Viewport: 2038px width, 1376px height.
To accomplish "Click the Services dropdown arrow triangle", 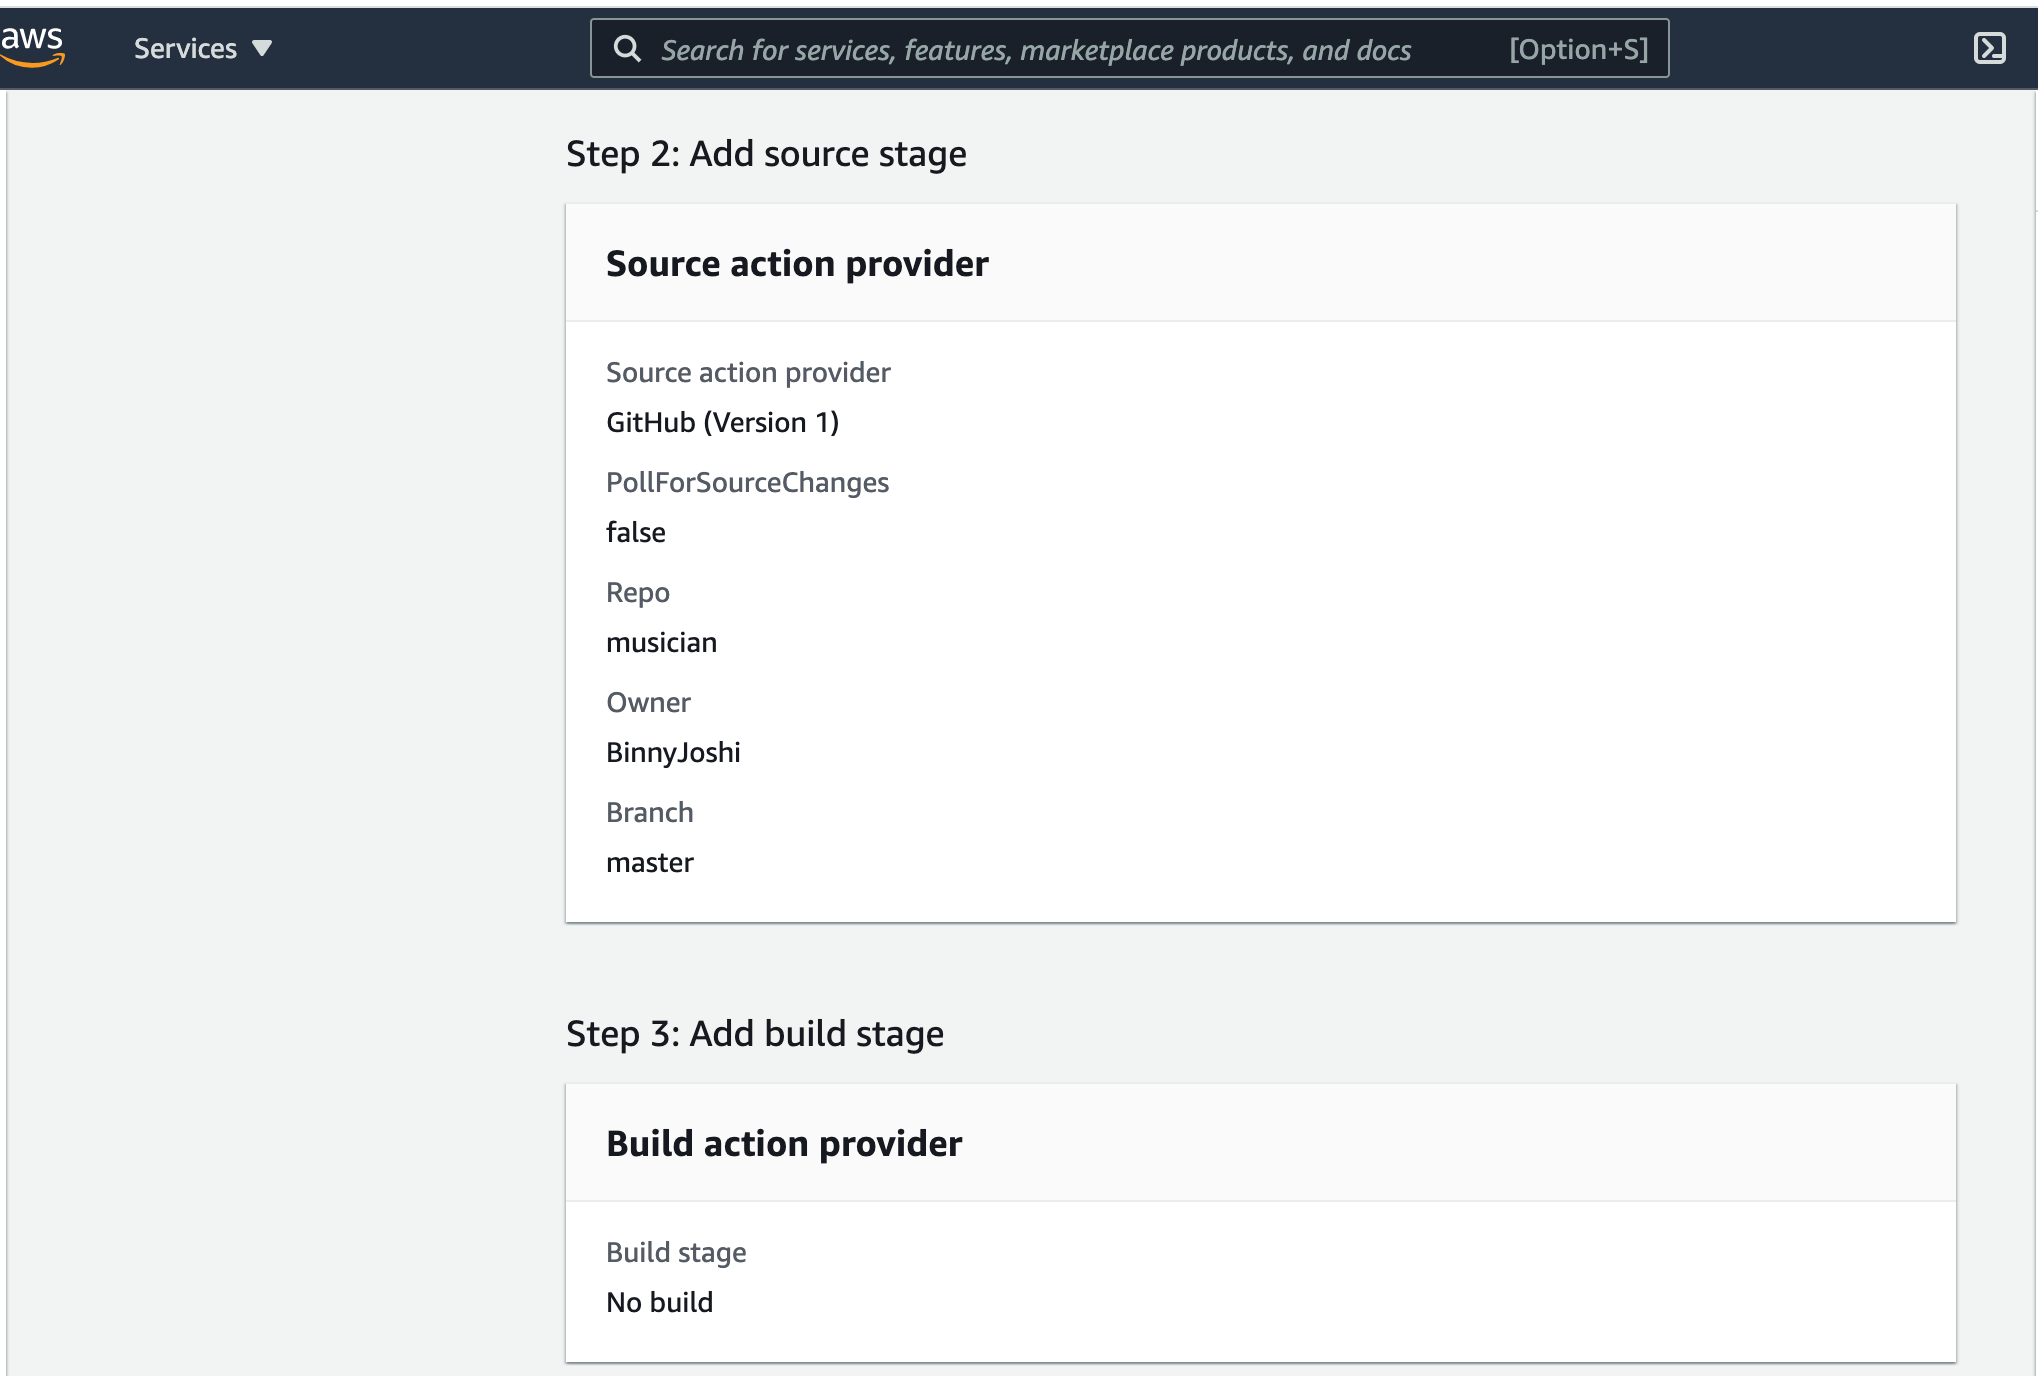I will tap(262, 48).
